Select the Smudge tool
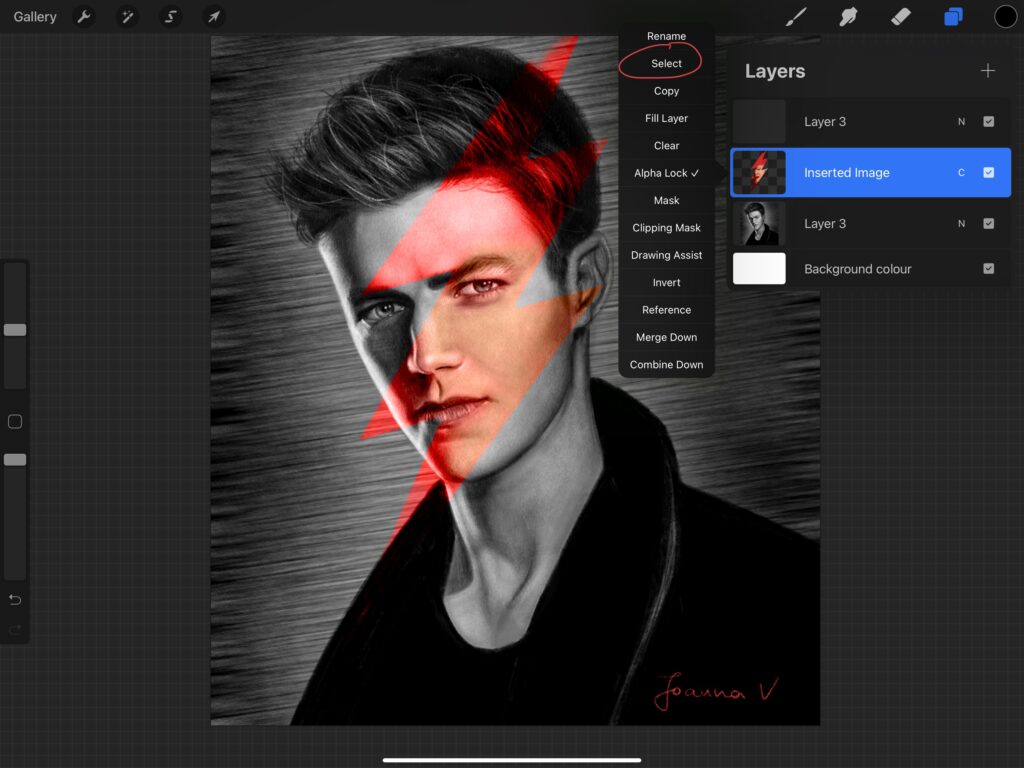 coord(848,17)
